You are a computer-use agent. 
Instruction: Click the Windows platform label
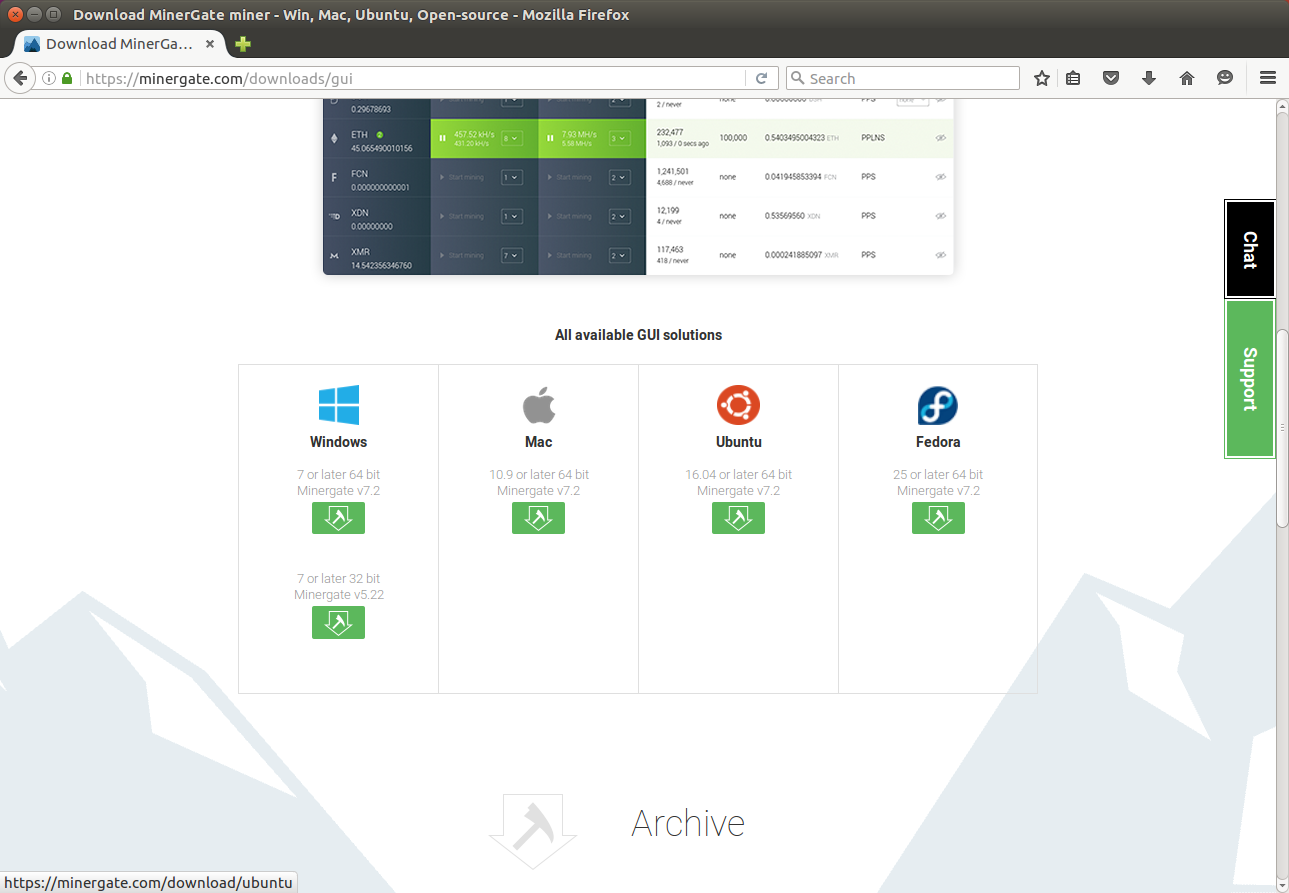click(338, 442)
